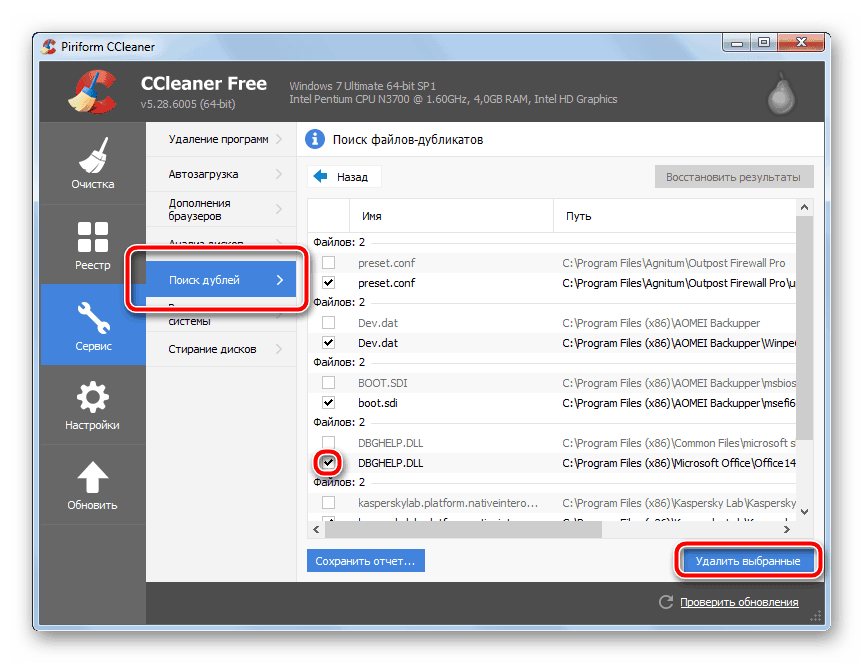Select the Сервис wrench icon
This screenshot has height=664, width=864.
point(93,318)
